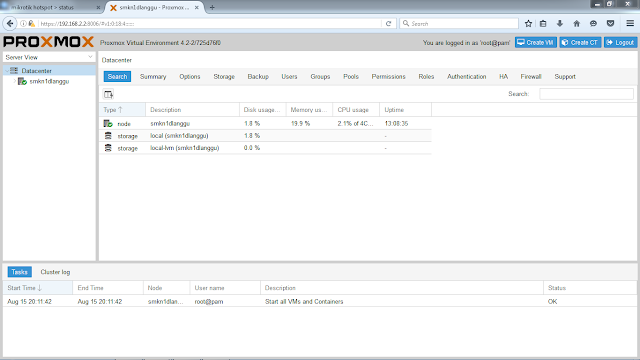Sort by the Type column header
This screenshot has width=640, height=360.
(x=122, y=110)
